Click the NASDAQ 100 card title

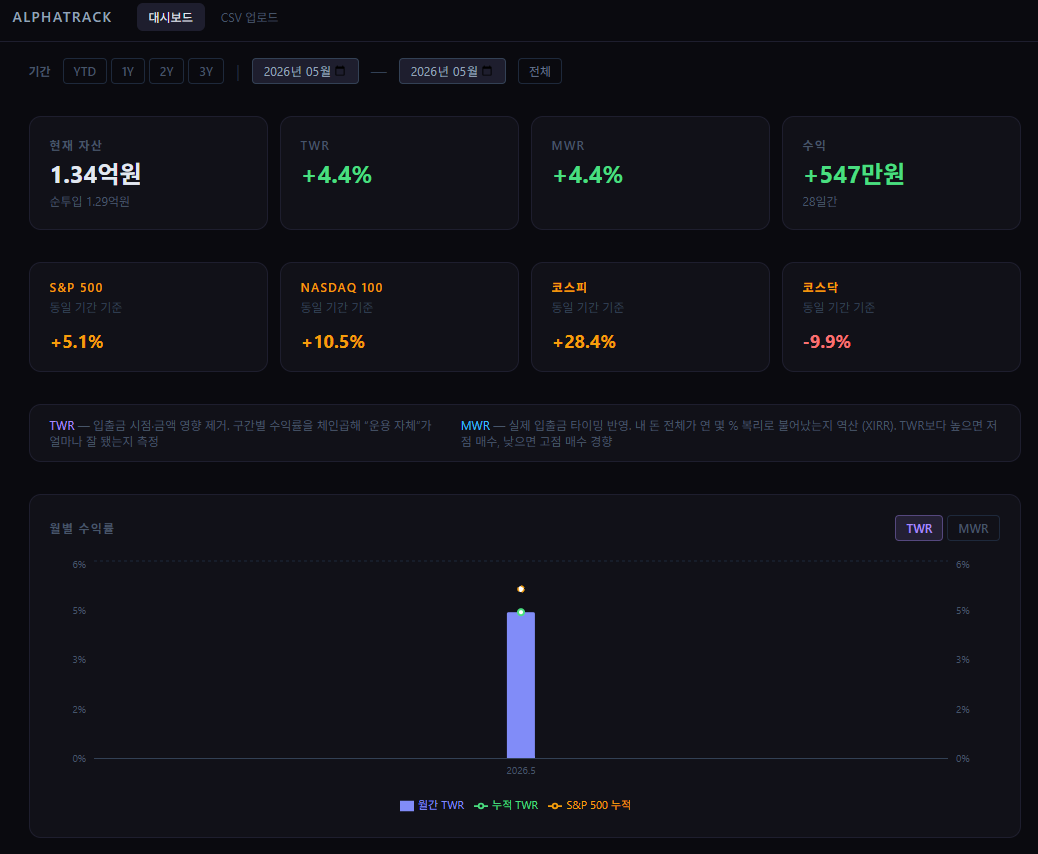(x=342, y=287)
